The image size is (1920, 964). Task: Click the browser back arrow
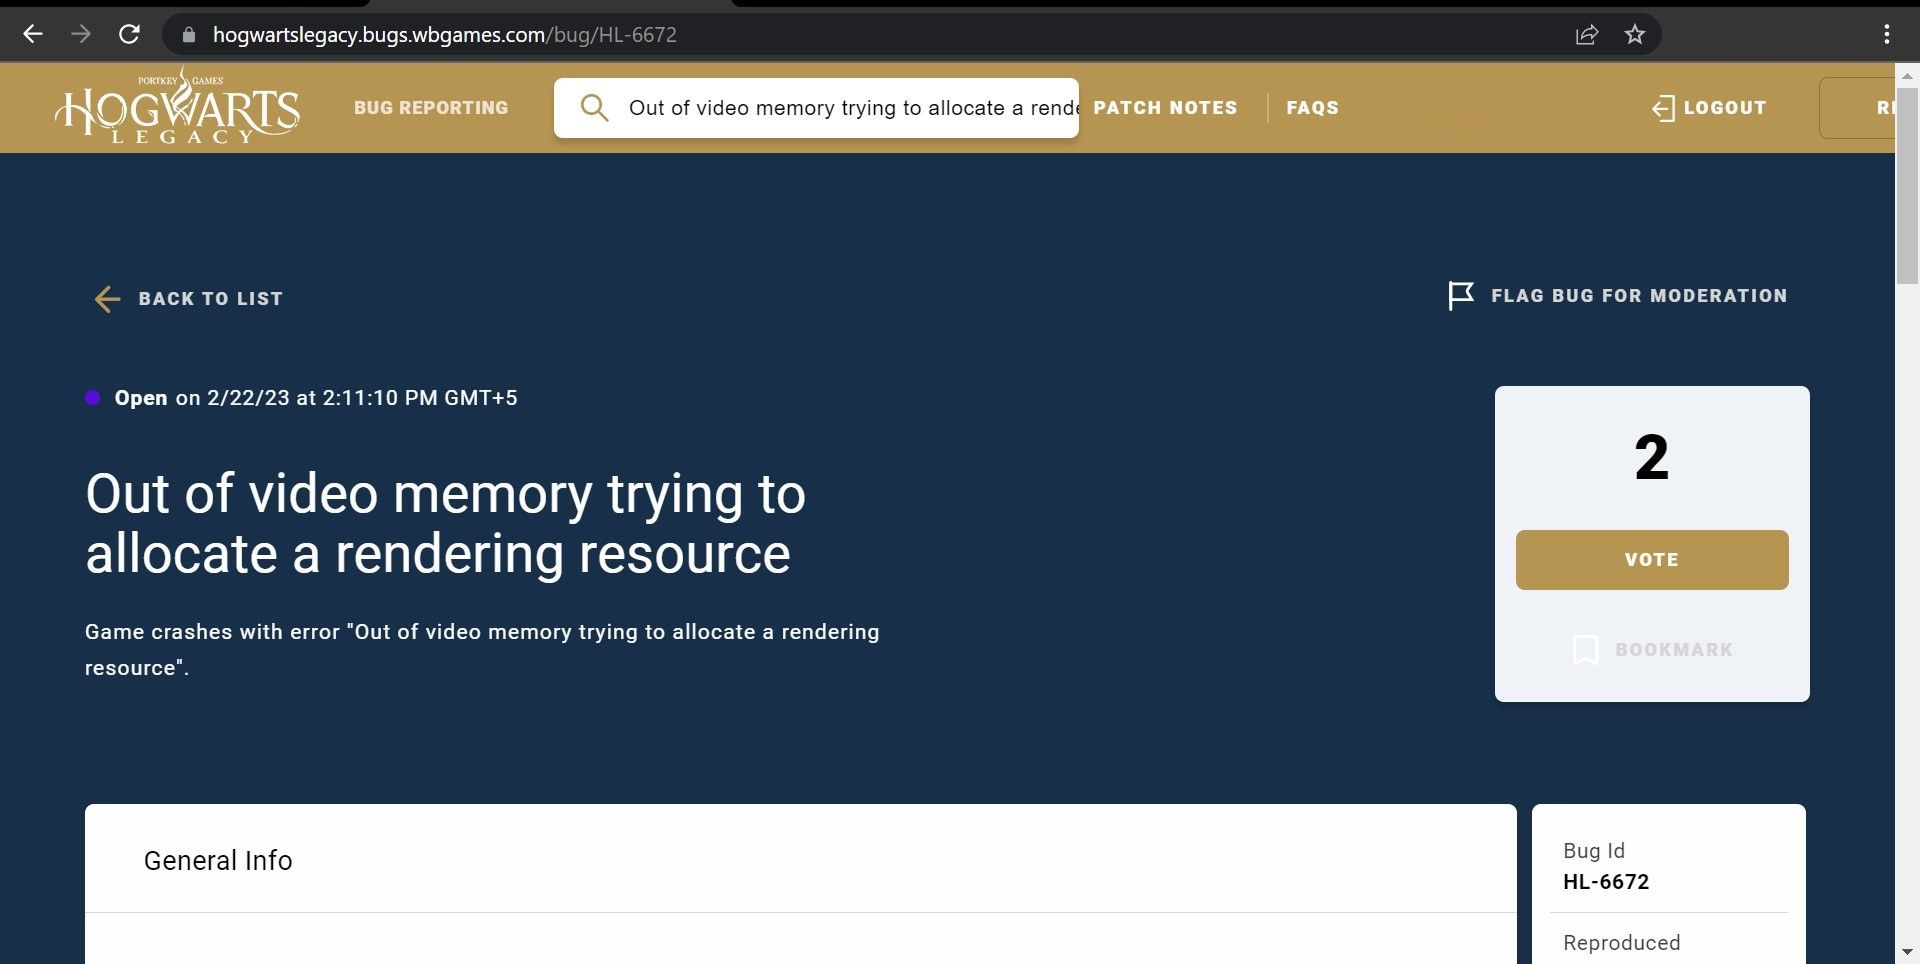[33, 34]
